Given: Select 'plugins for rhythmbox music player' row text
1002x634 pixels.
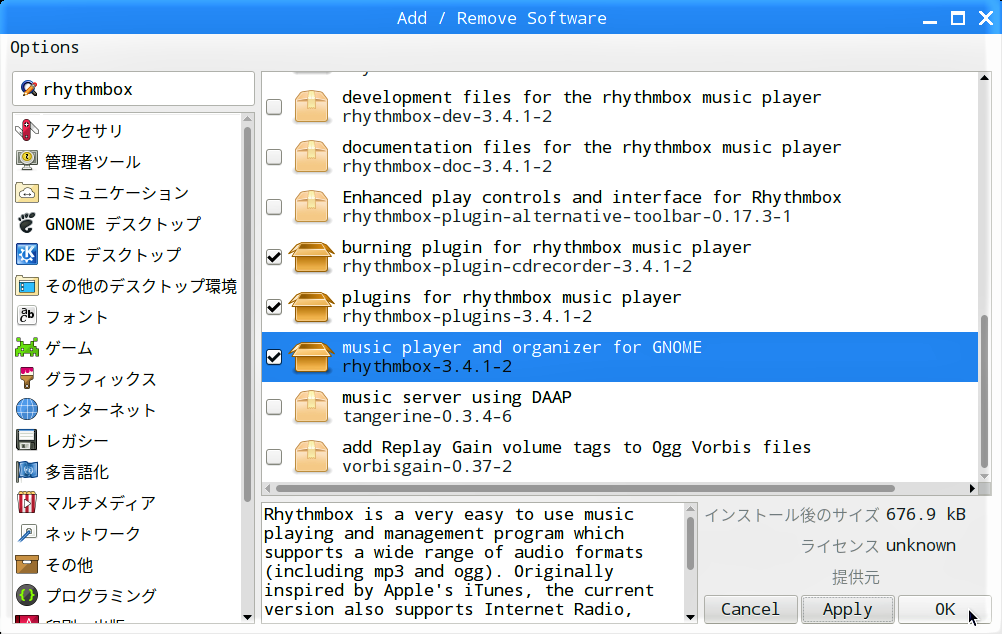Looking at the screenshot, I should pos(511,297).
